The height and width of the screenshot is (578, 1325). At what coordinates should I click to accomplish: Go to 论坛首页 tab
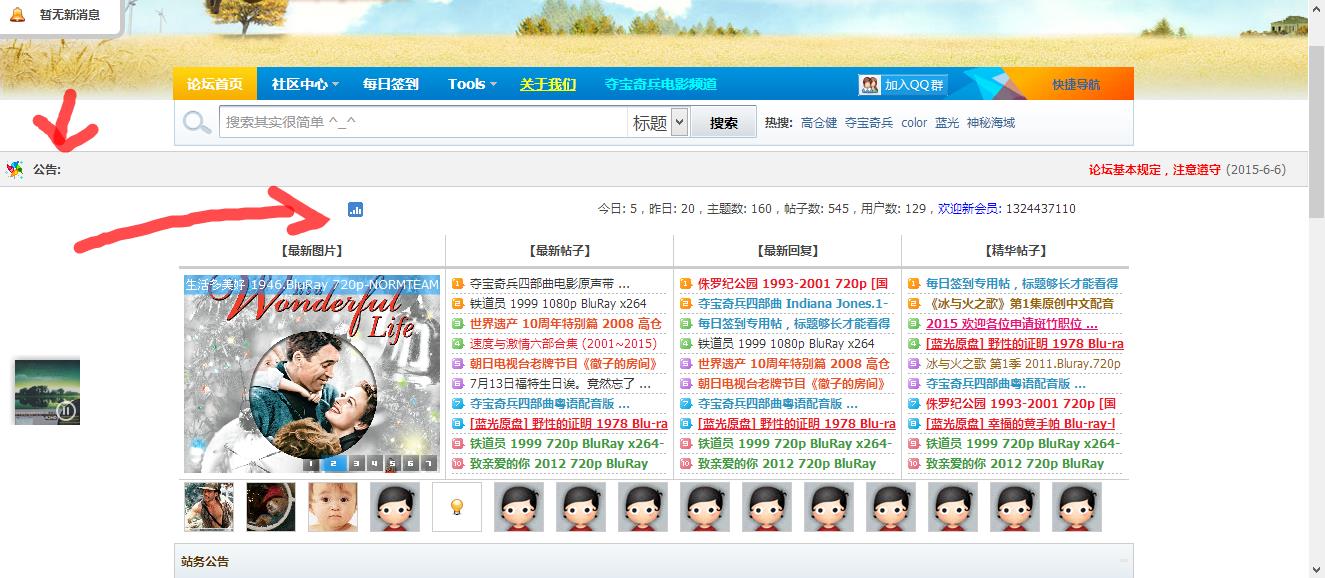click(x=215, y=84)
